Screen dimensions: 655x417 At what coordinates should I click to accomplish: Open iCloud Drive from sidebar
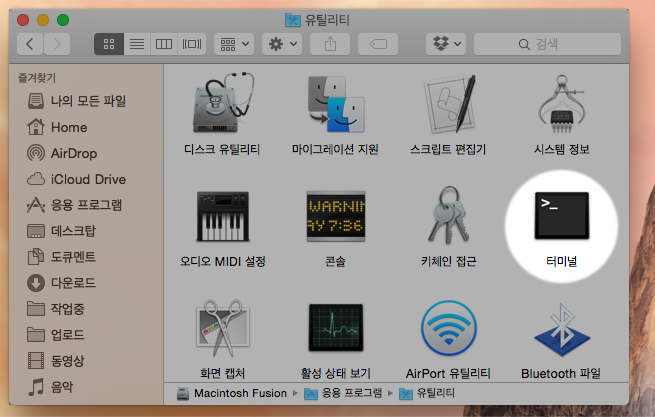(76, 179)
